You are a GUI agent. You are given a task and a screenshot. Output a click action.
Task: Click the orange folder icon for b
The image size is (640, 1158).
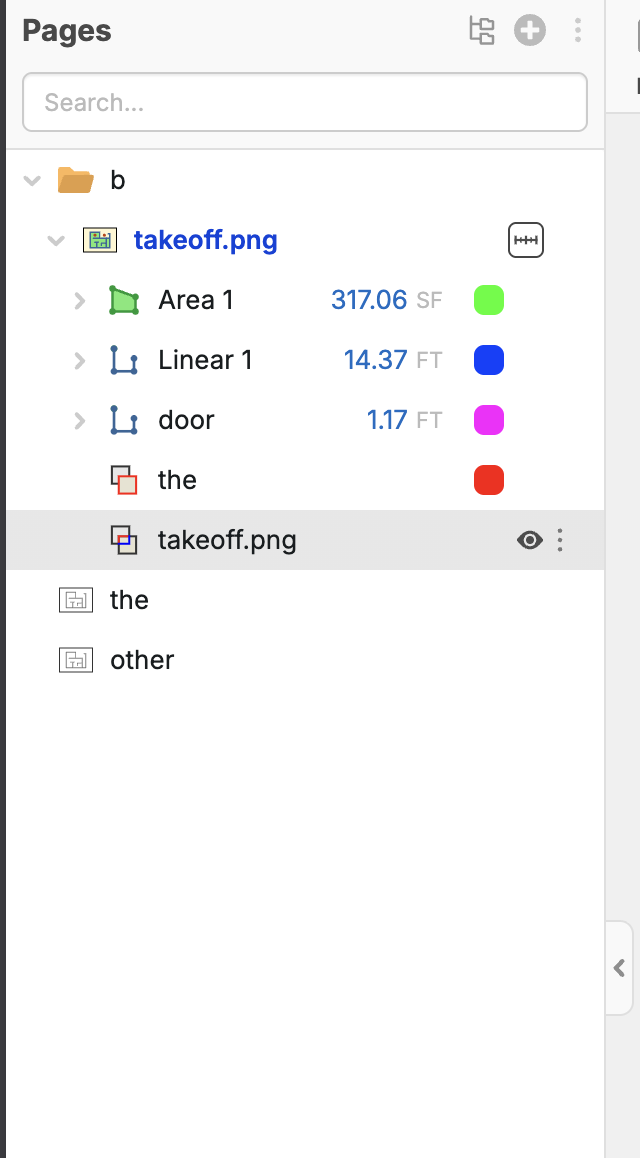coord(75,180)
